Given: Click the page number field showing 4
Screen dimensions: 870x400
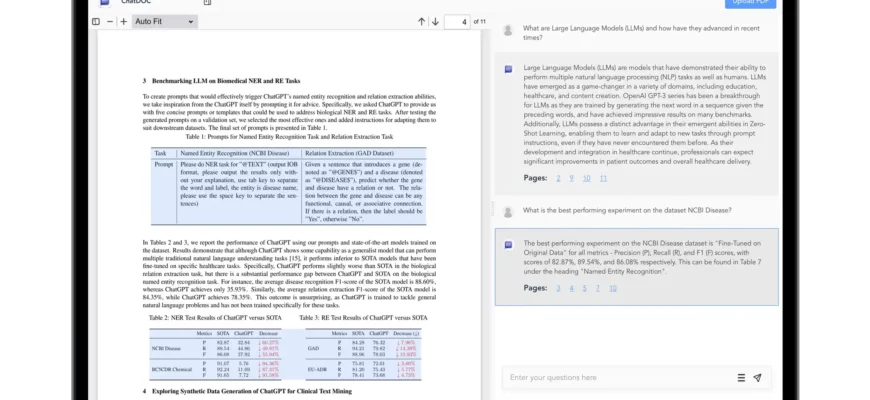Looking at the screenshot, I should coord(456,21).
